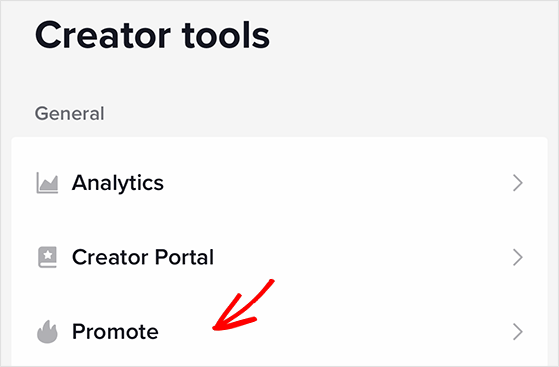Click the Promote flame icon
The height and width of the screenshot is (367, 559).
(47, 332)
